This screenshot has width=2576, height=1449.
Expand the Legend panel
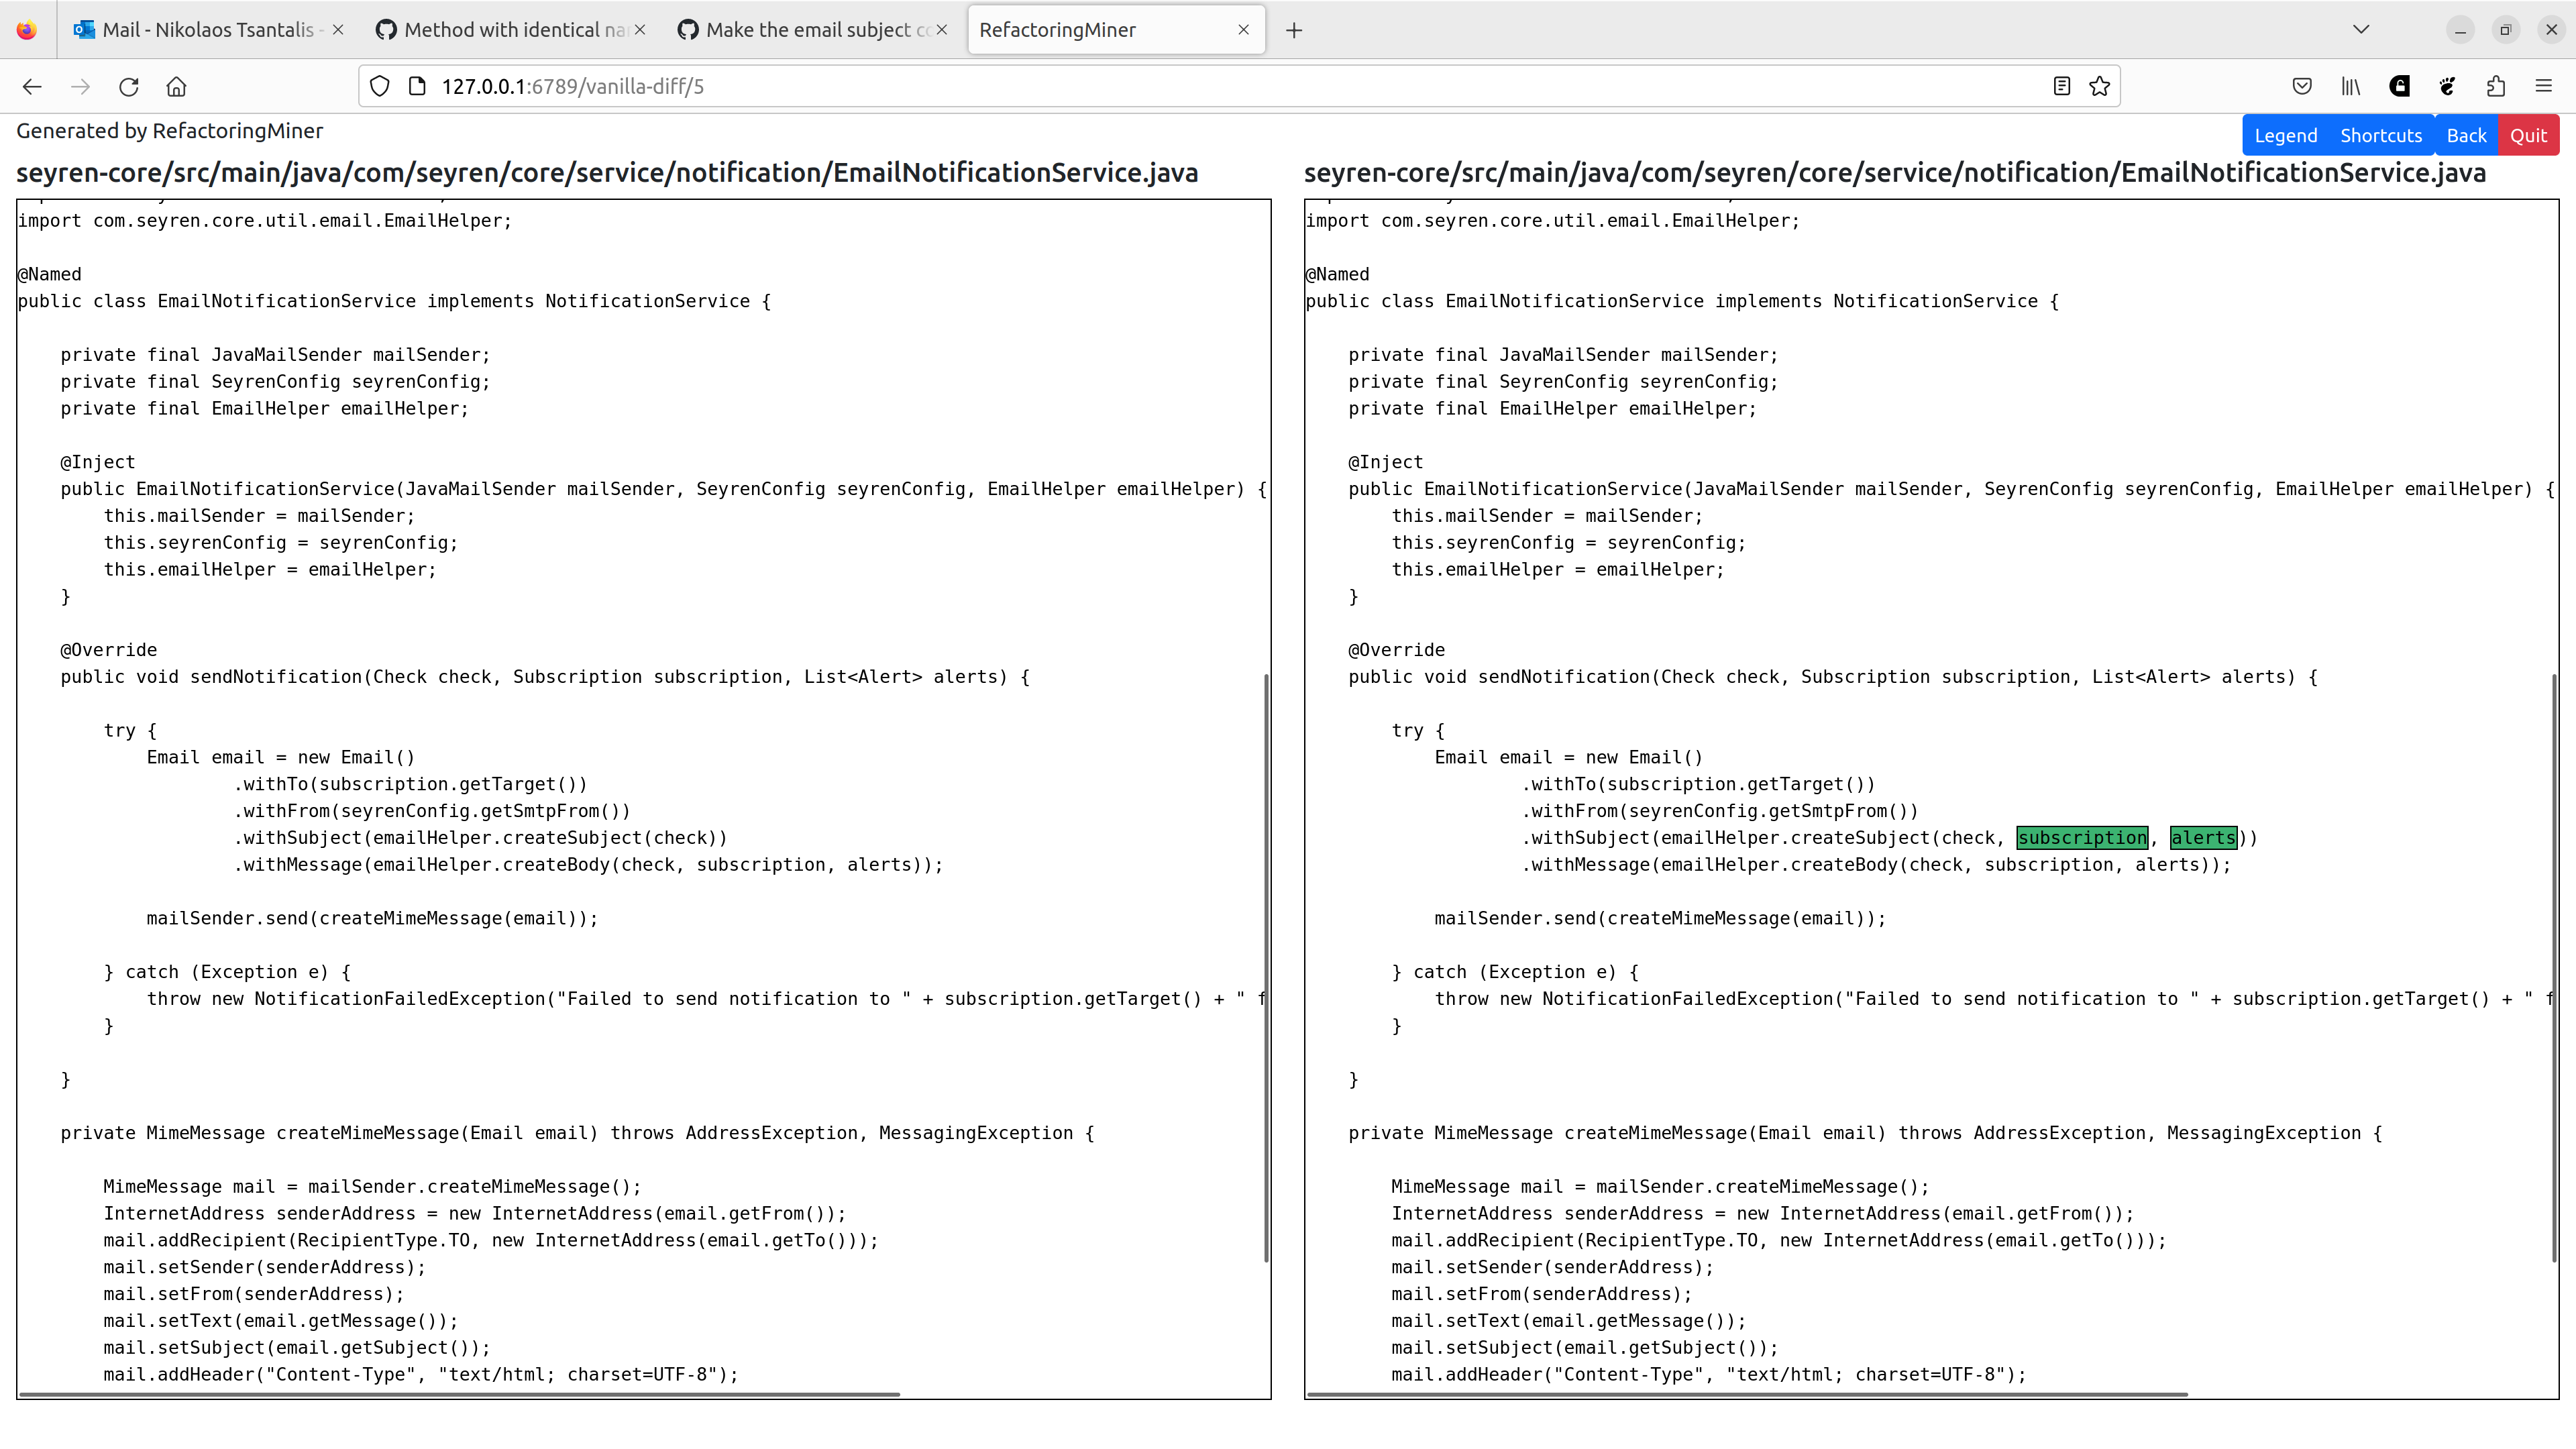(2286, 134)
